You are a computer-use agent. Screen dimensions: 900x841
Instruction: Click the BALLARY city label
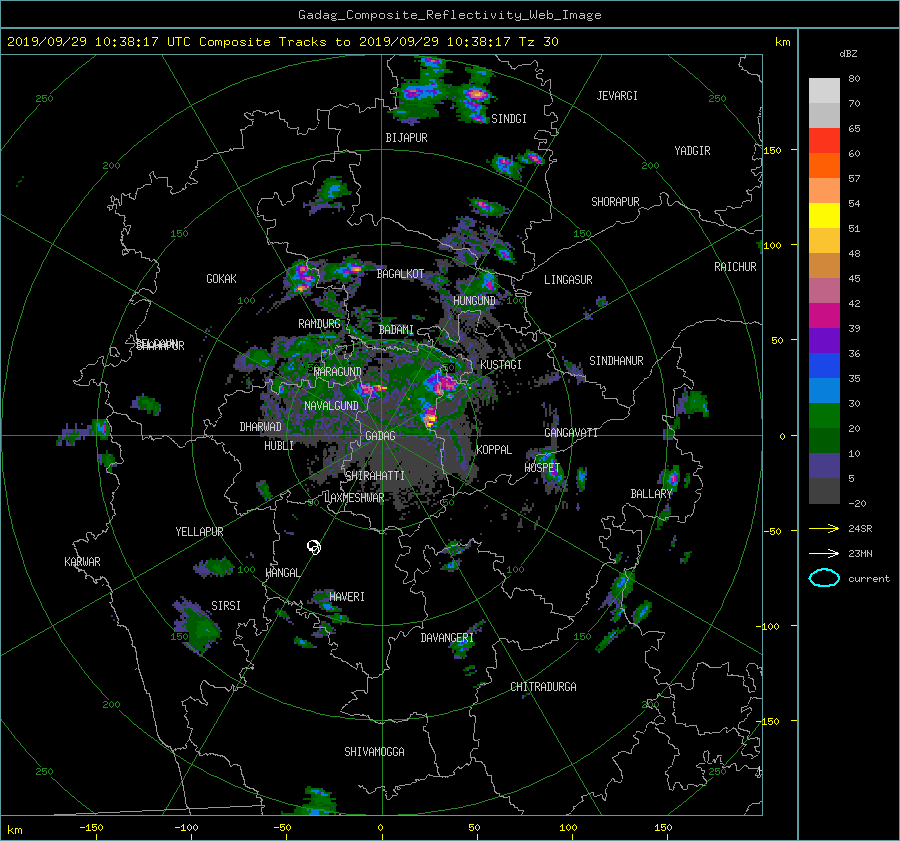(651, 494)
